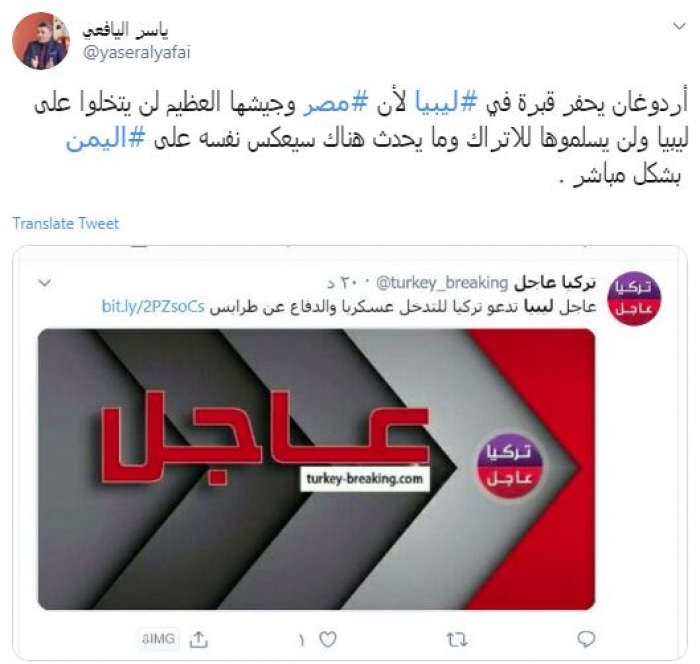
Task: Click the 8IMG badge icon
Action: coord(158,639)
